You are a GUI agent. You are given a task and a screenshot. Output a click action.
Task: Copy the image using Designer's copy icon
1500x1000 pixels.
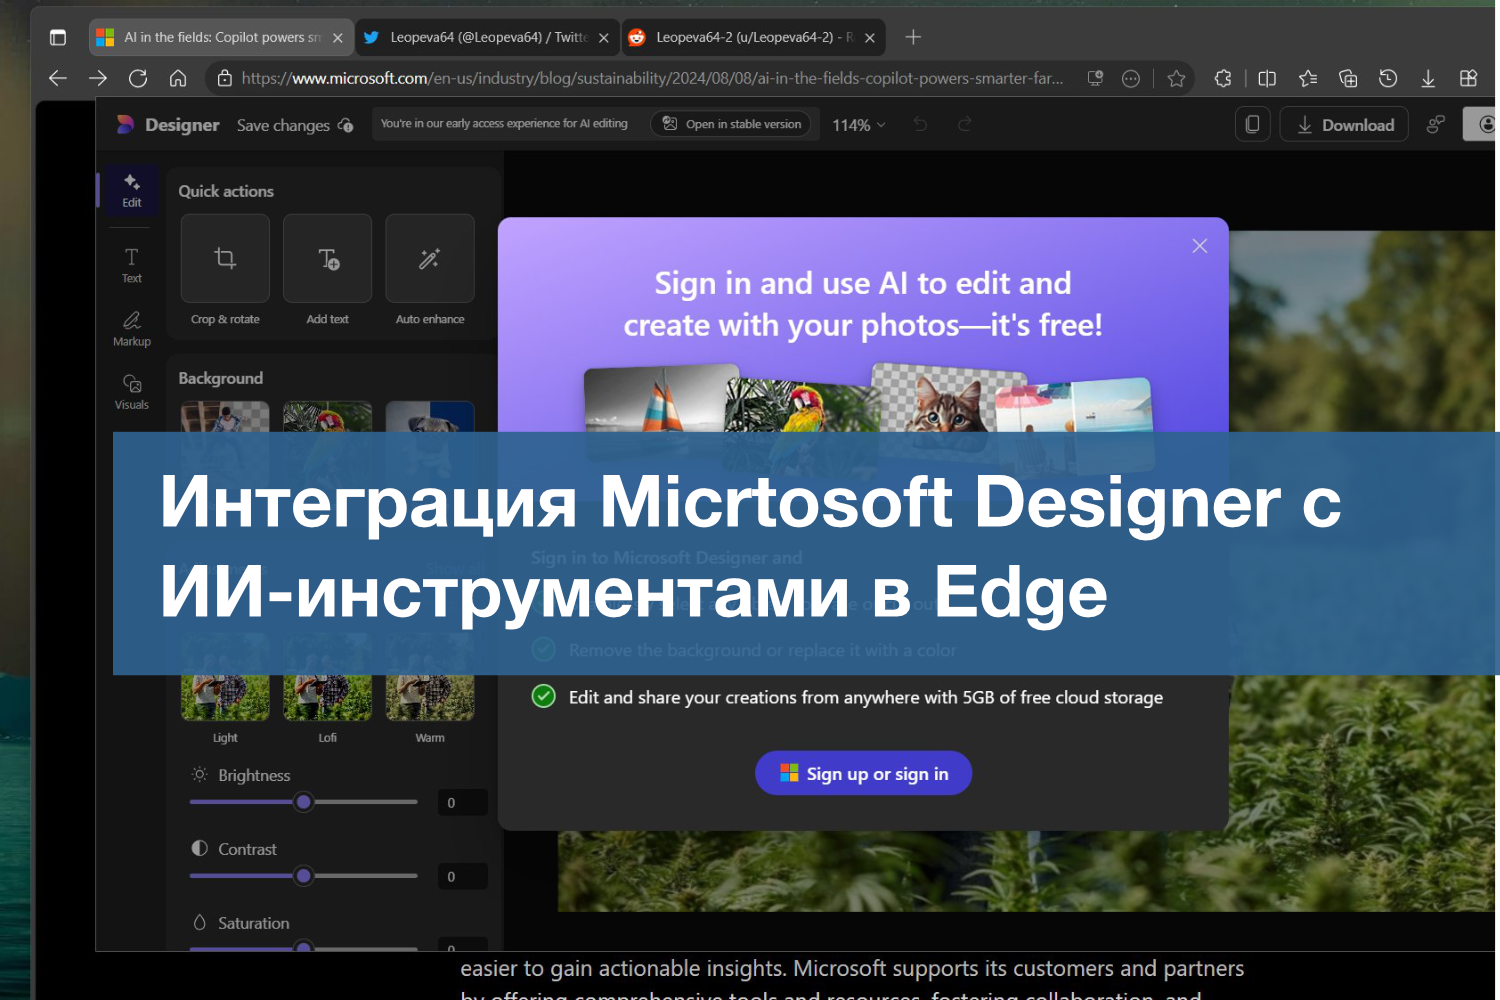click(x=1252, y=125)
